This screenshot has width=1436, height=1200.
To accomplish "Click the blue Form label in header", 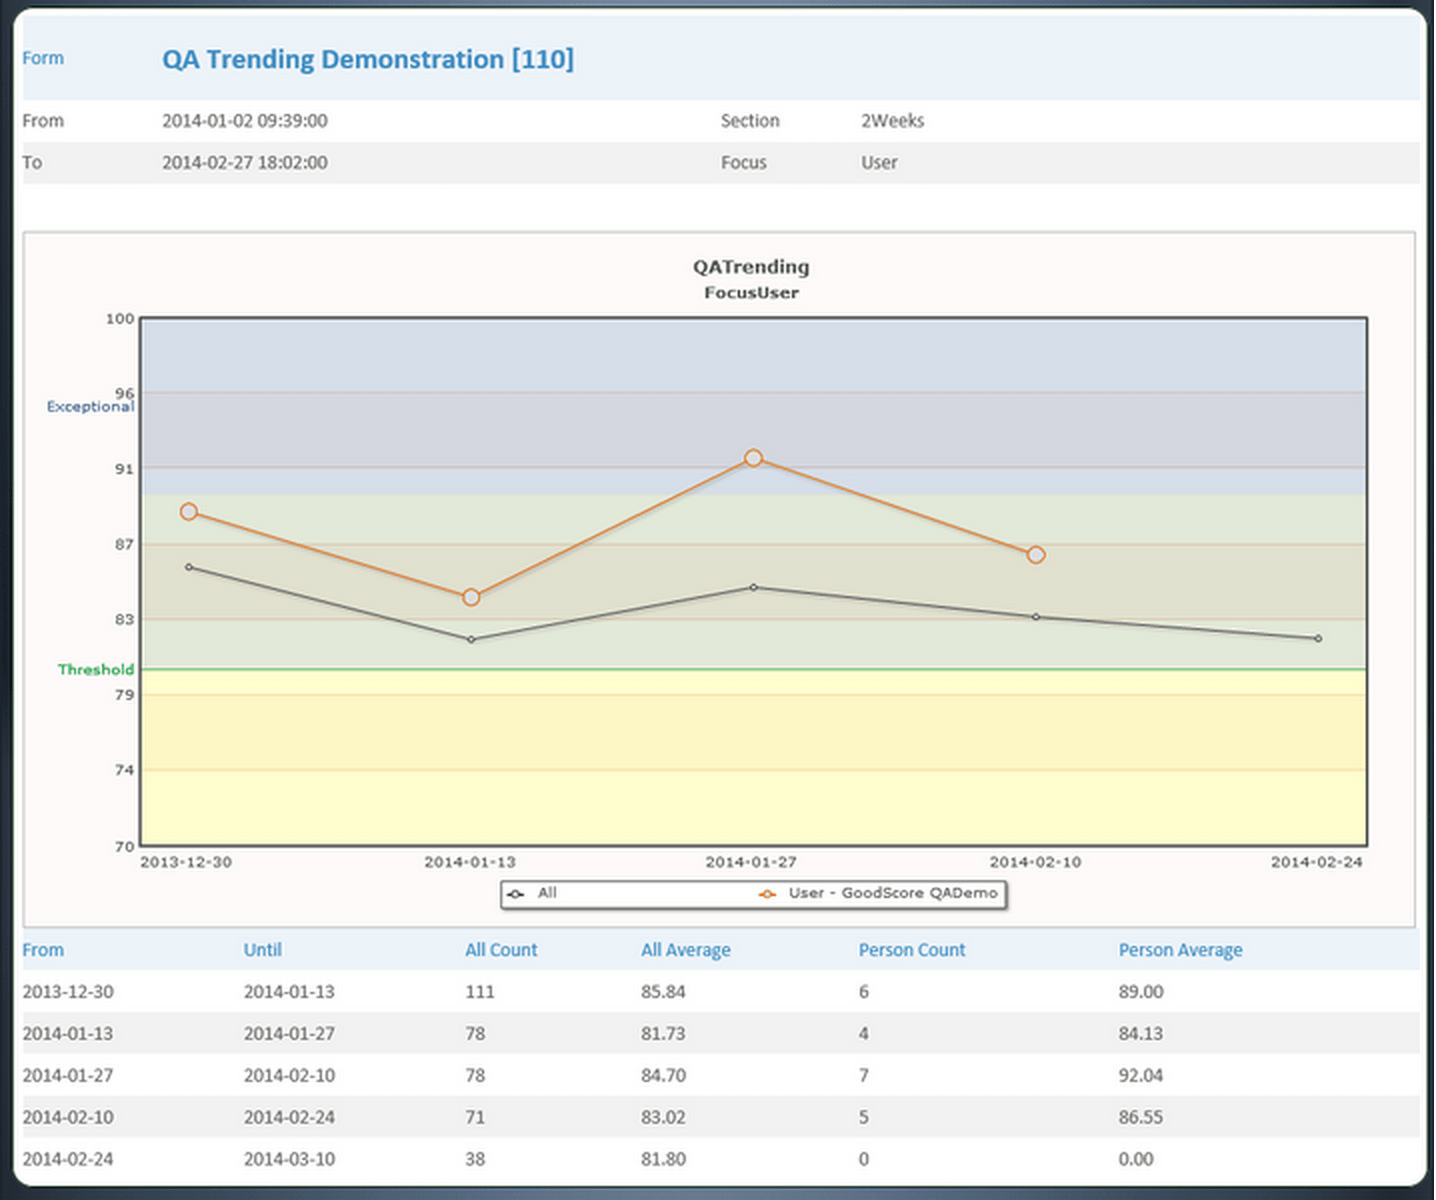I will click(43, 58).
